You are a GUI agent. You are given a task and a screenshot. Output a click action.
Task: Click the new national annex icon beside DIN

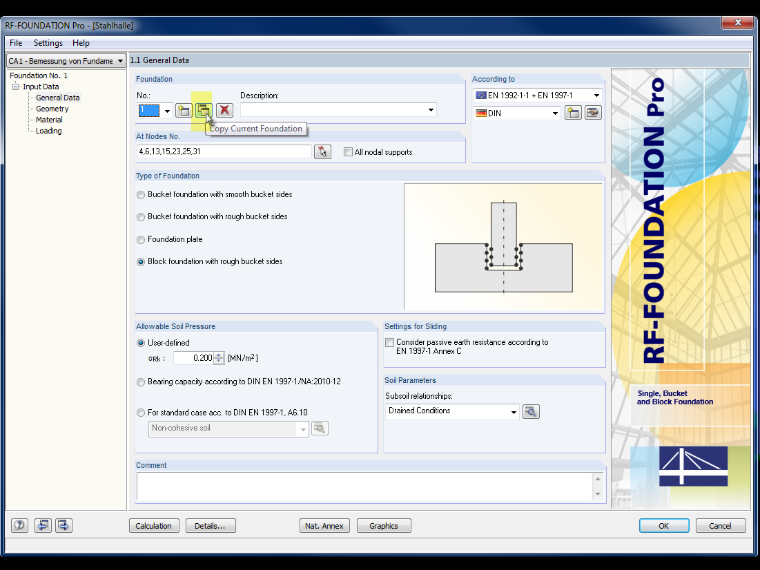[573, 113]
